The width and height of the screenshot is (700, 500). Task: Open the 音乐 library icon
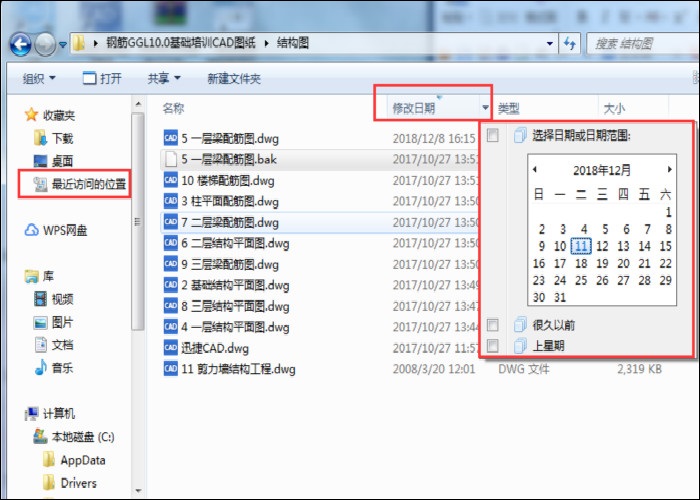tap(41, 367)
